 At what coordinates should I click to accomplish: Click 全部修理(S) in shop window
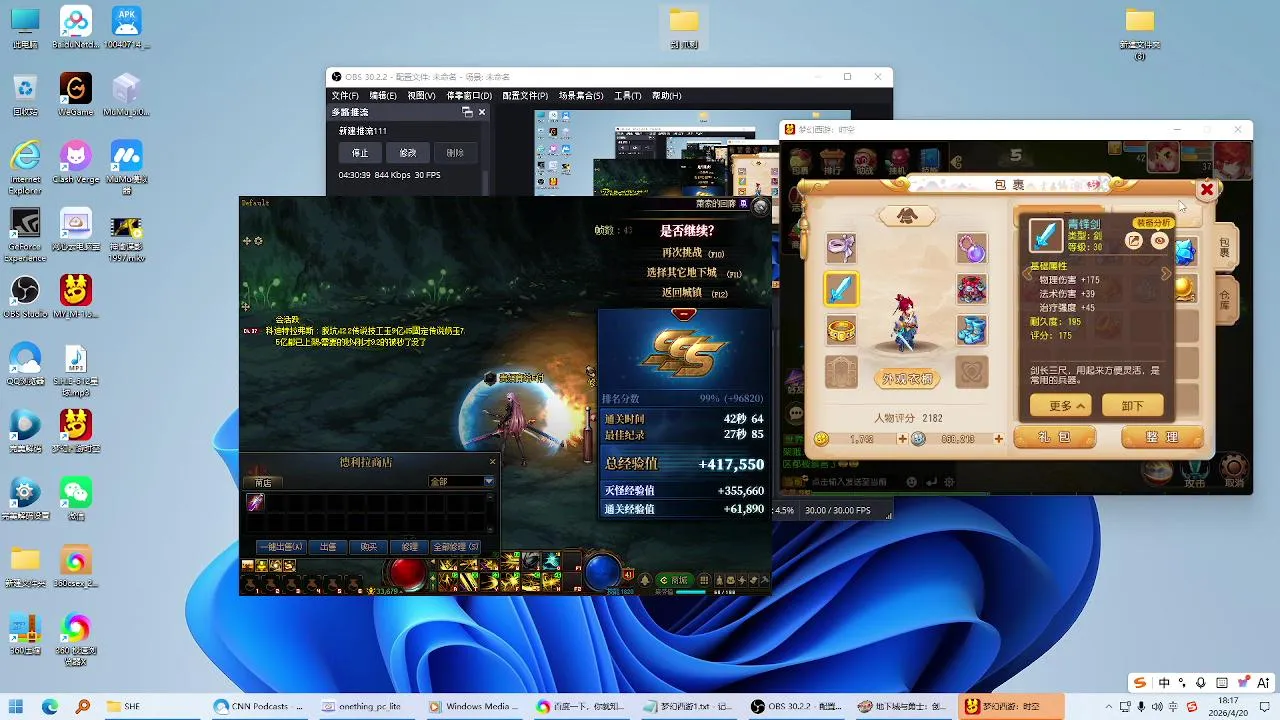pyautogui.click(x=456, y=547)
